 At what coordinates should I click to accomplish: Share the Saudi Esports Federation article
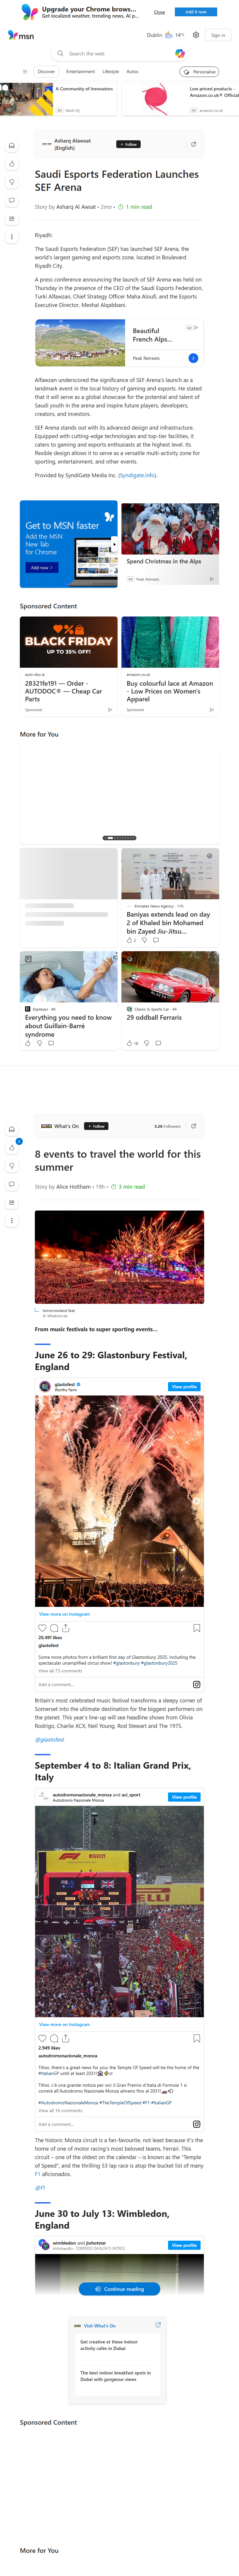pos(194,144)
